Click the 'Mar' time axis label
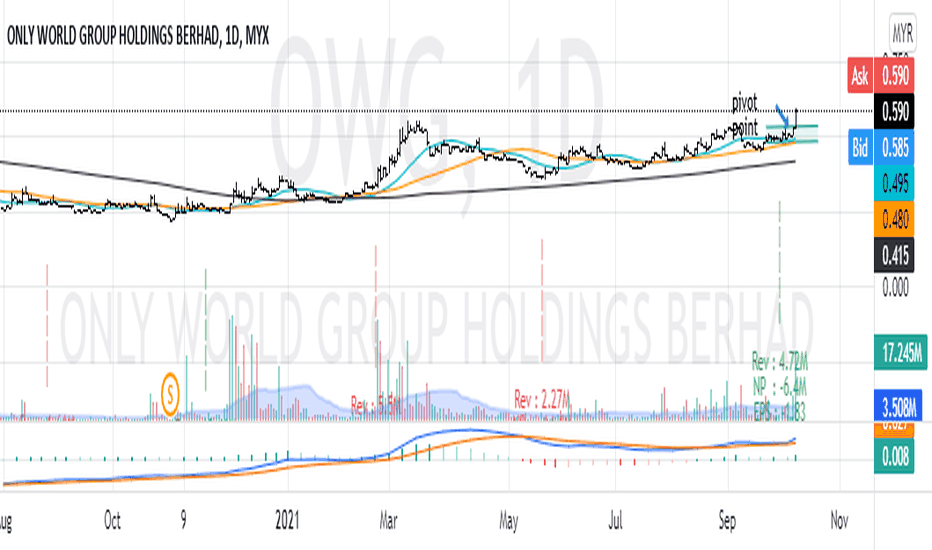Image resolution: width=932 pixels, height=550 pixels. click(x=388, y=521)
